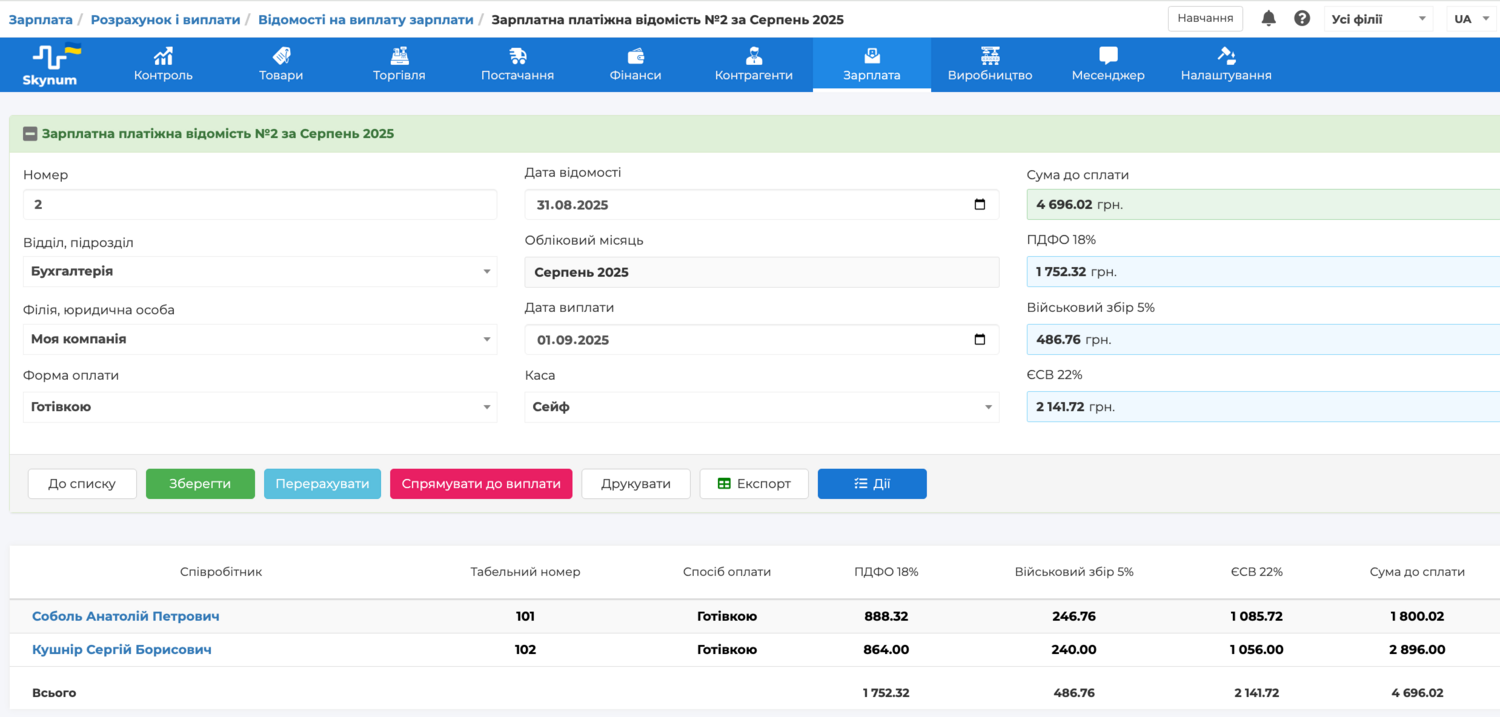Open the Фінанси wallet icon
Screen dimensions: 1500x717
635,56
